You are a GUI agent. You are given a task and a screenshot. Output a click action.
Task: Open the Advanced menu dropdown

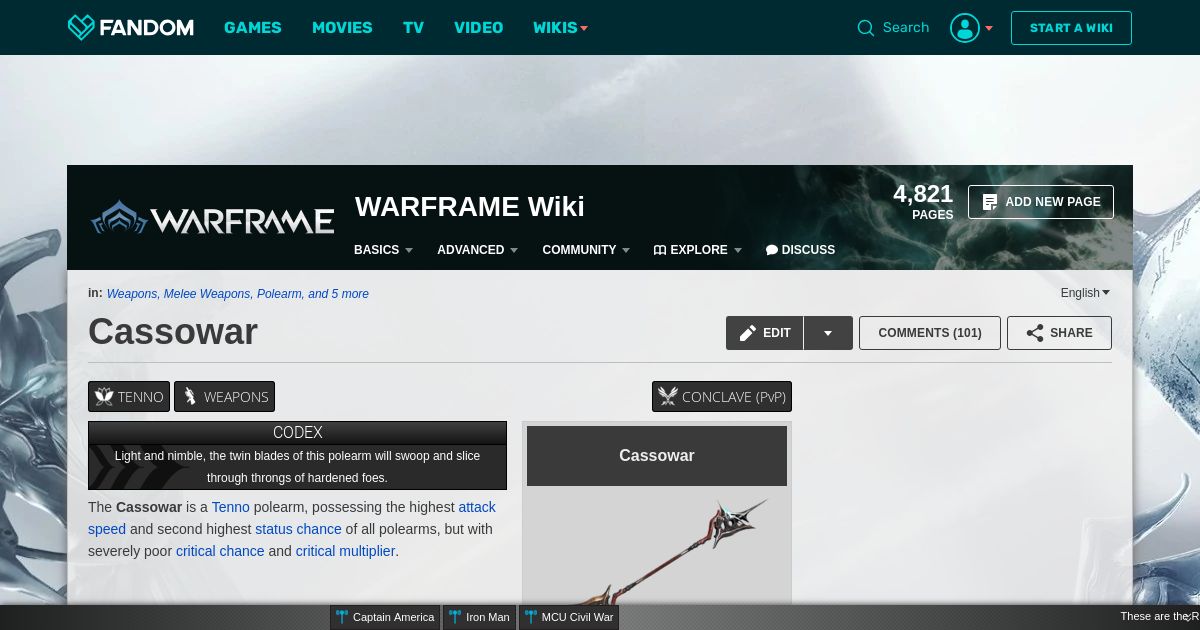click(477, 250)
